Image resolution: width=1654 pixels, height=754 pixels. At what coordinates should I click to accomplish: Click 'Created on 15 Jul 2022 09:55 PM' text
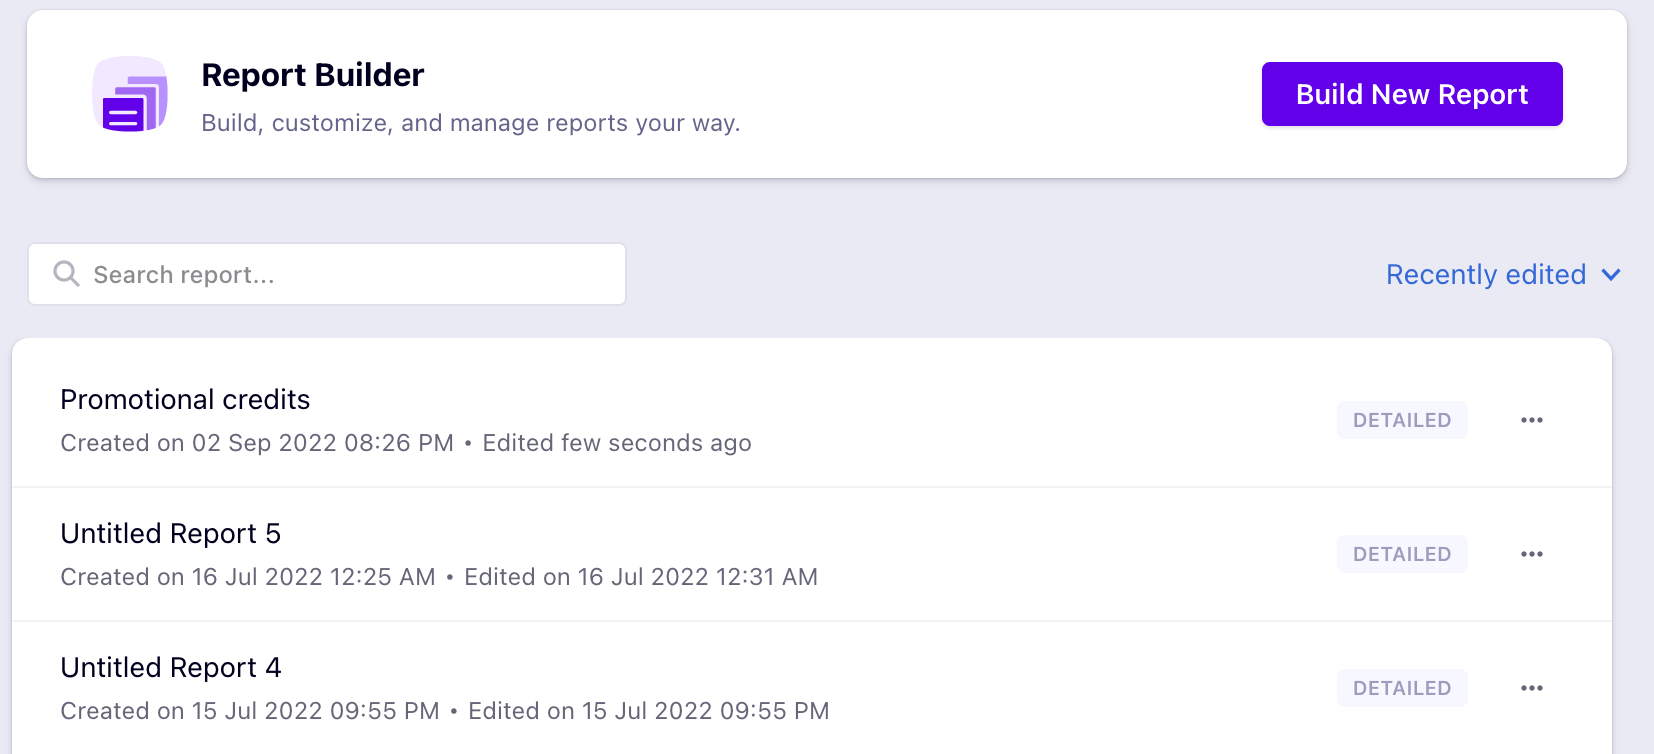[x=250, y=711]
